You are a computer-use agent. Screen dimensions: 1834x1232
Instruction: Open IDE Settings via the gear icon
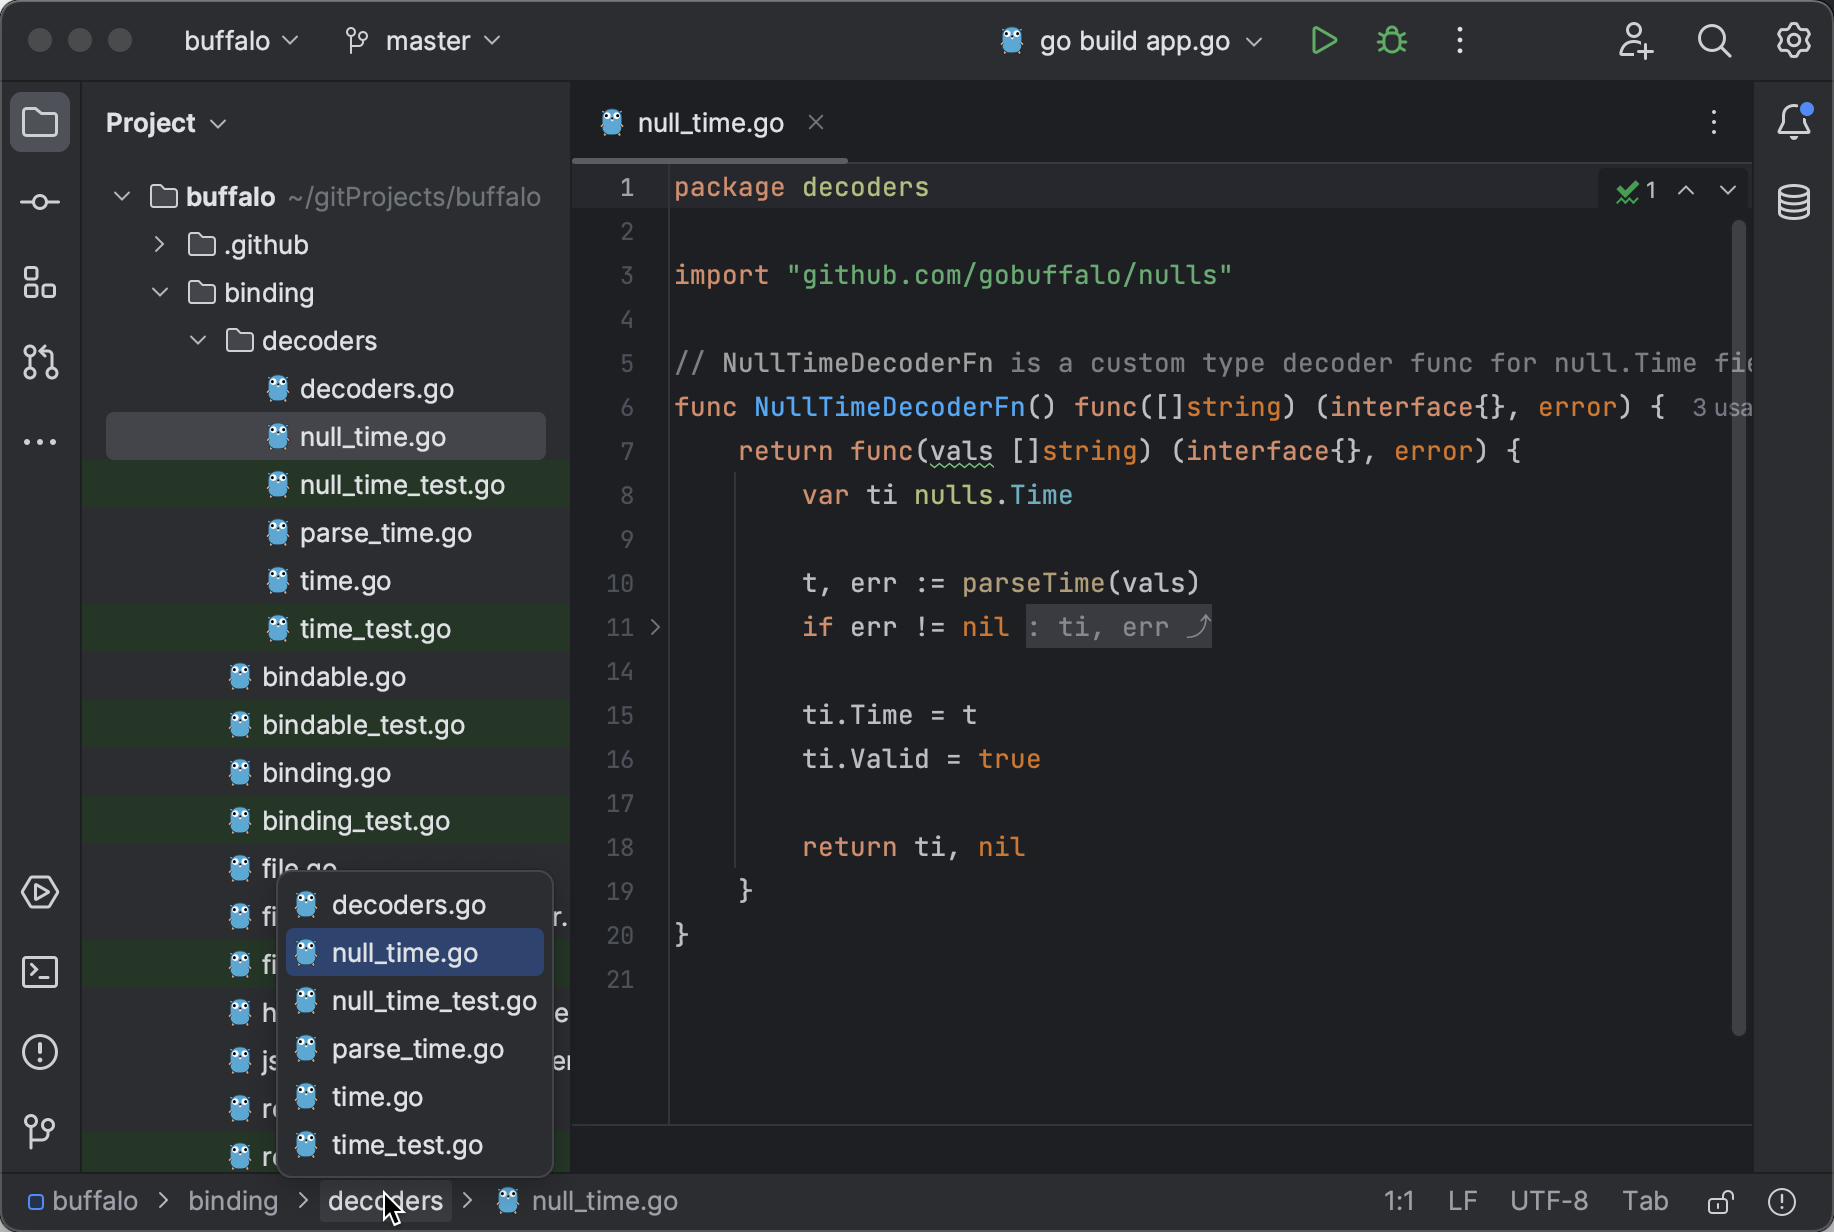point(1792,41)
